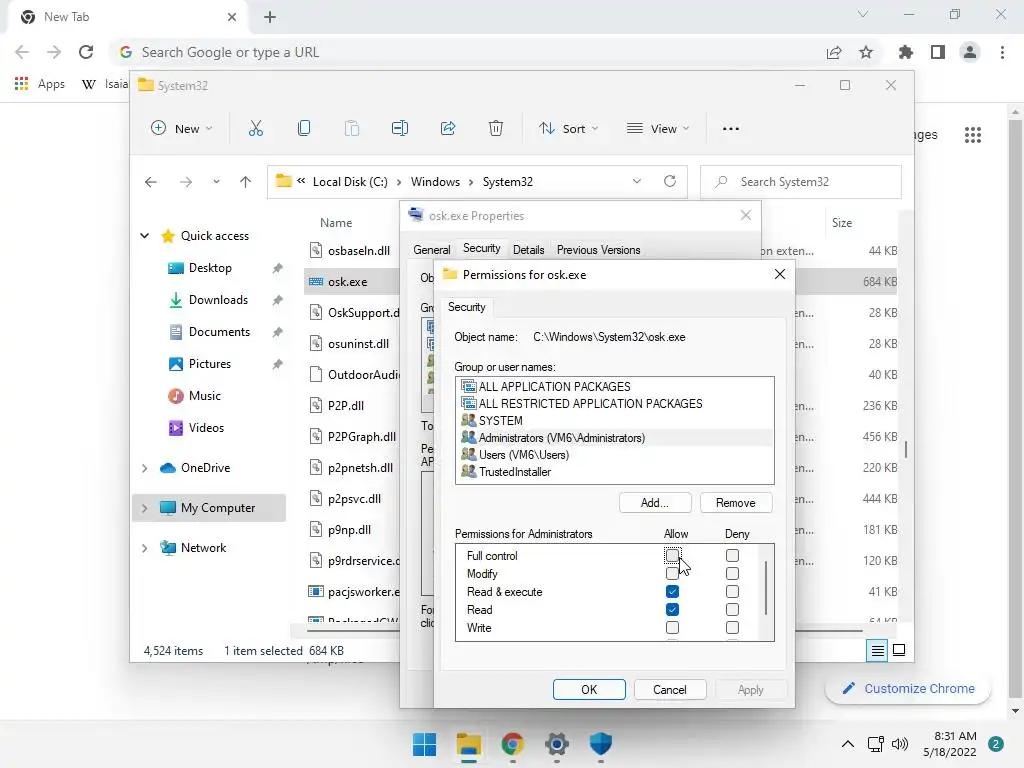
Task: Show hidden system tray icons chevron
Action: (847, 744)
